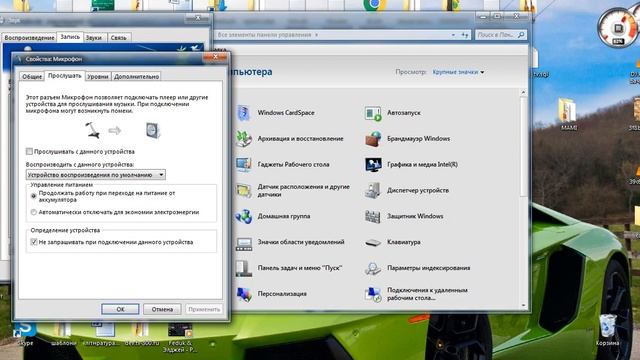This screenshot has height=360, width=640.
Task: Open the Taskbar and Start Menu (Панель задач) icon
Action: 244,268
